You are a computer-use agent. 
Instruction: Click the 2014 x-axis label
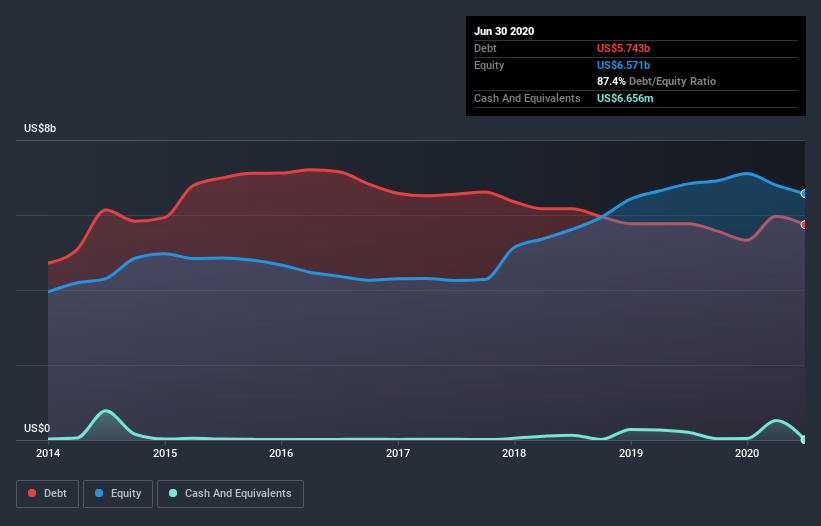click(48, 453)
